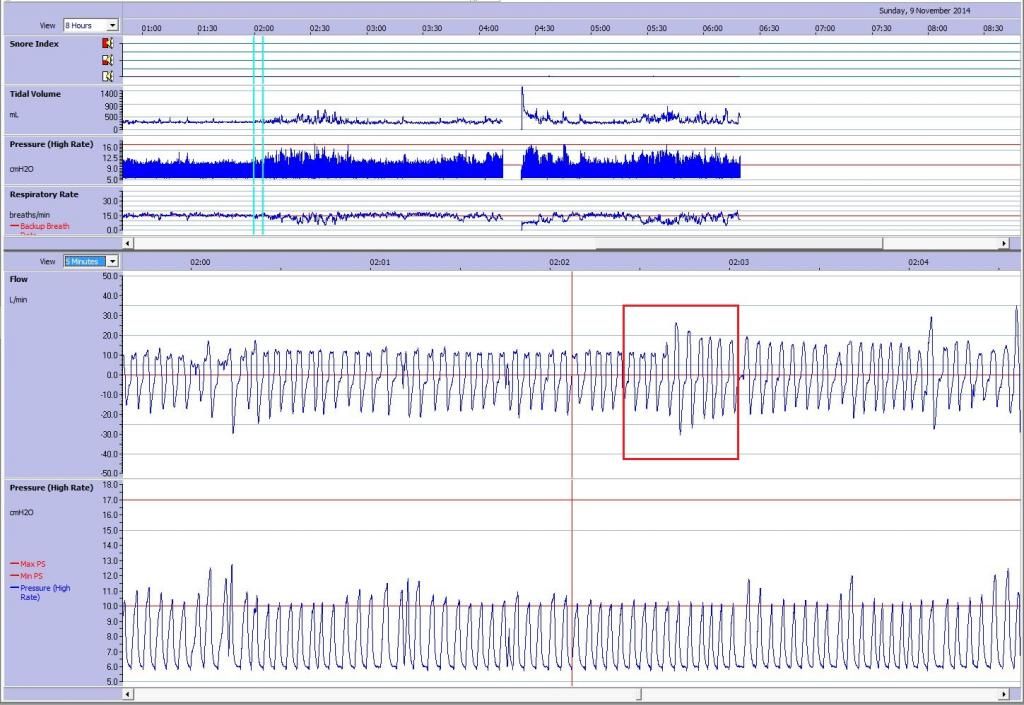Select the Flow channel label
Screen dimensions: 1024x705
19,279
